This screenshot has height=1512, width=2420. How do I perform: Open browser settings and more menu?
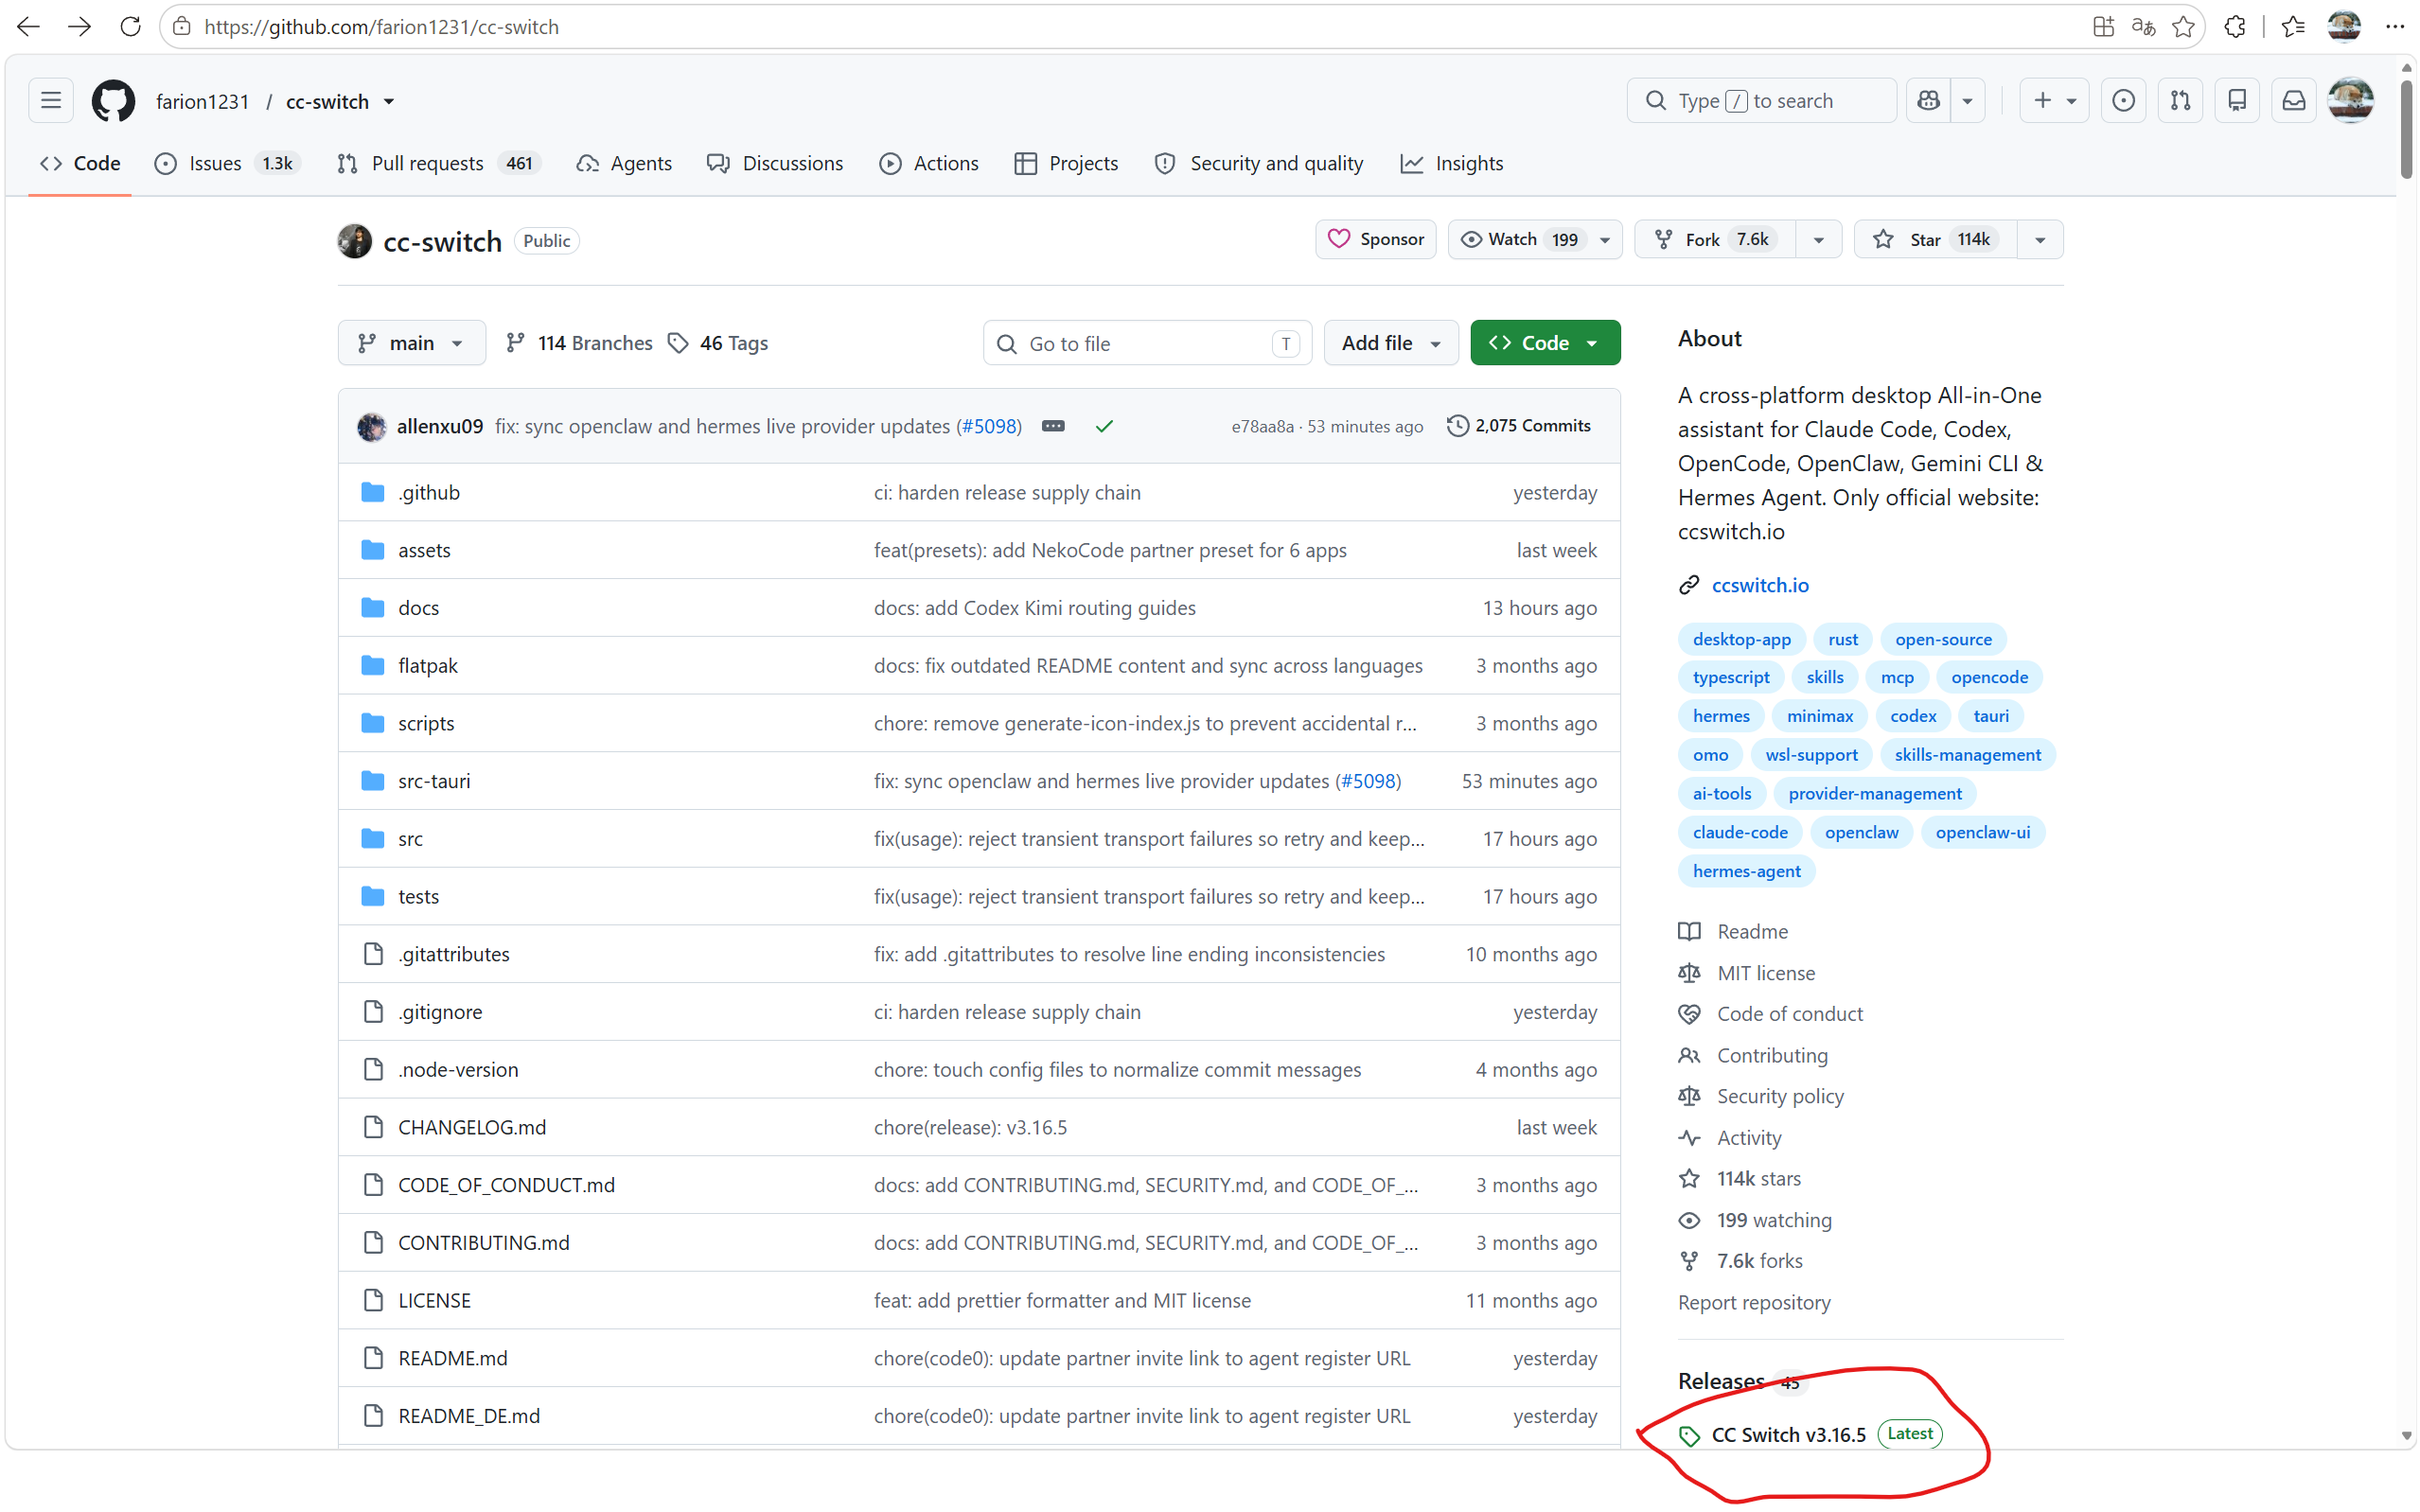click(2395, 27)
